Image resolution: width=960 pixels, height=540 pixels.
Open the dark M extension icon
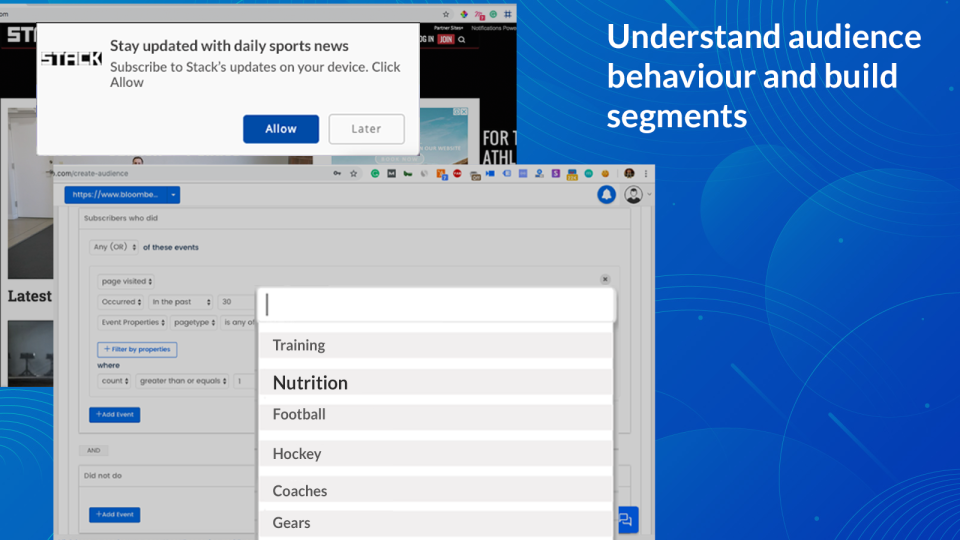(391, 174)
